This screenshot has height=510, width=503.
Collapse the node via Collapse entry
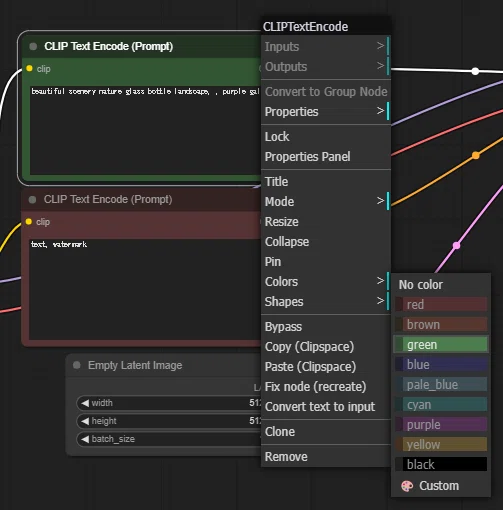(x=326, y=241)
